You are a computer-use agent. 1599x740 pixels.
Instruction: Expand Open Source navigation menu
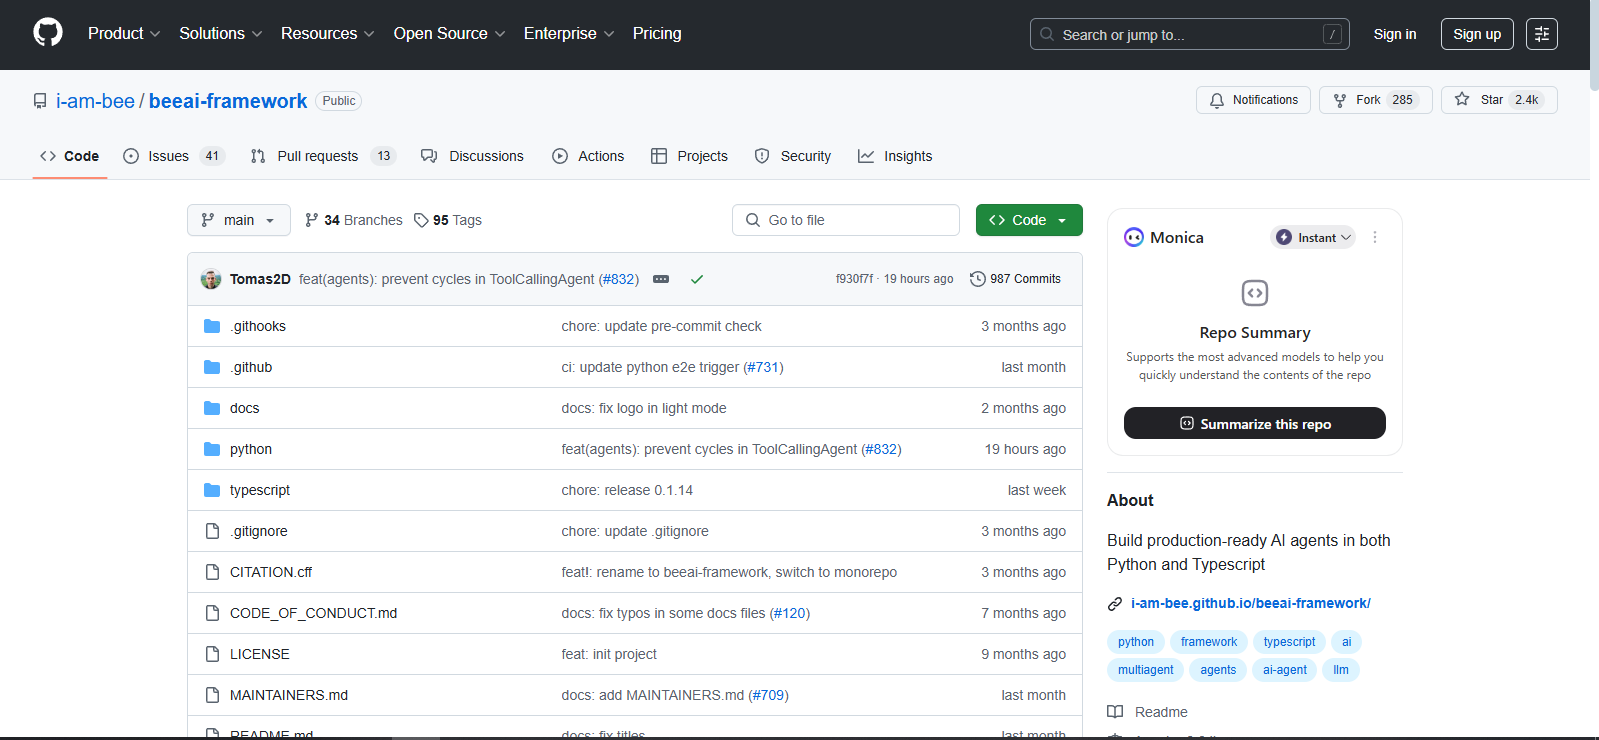pos(450,34)
